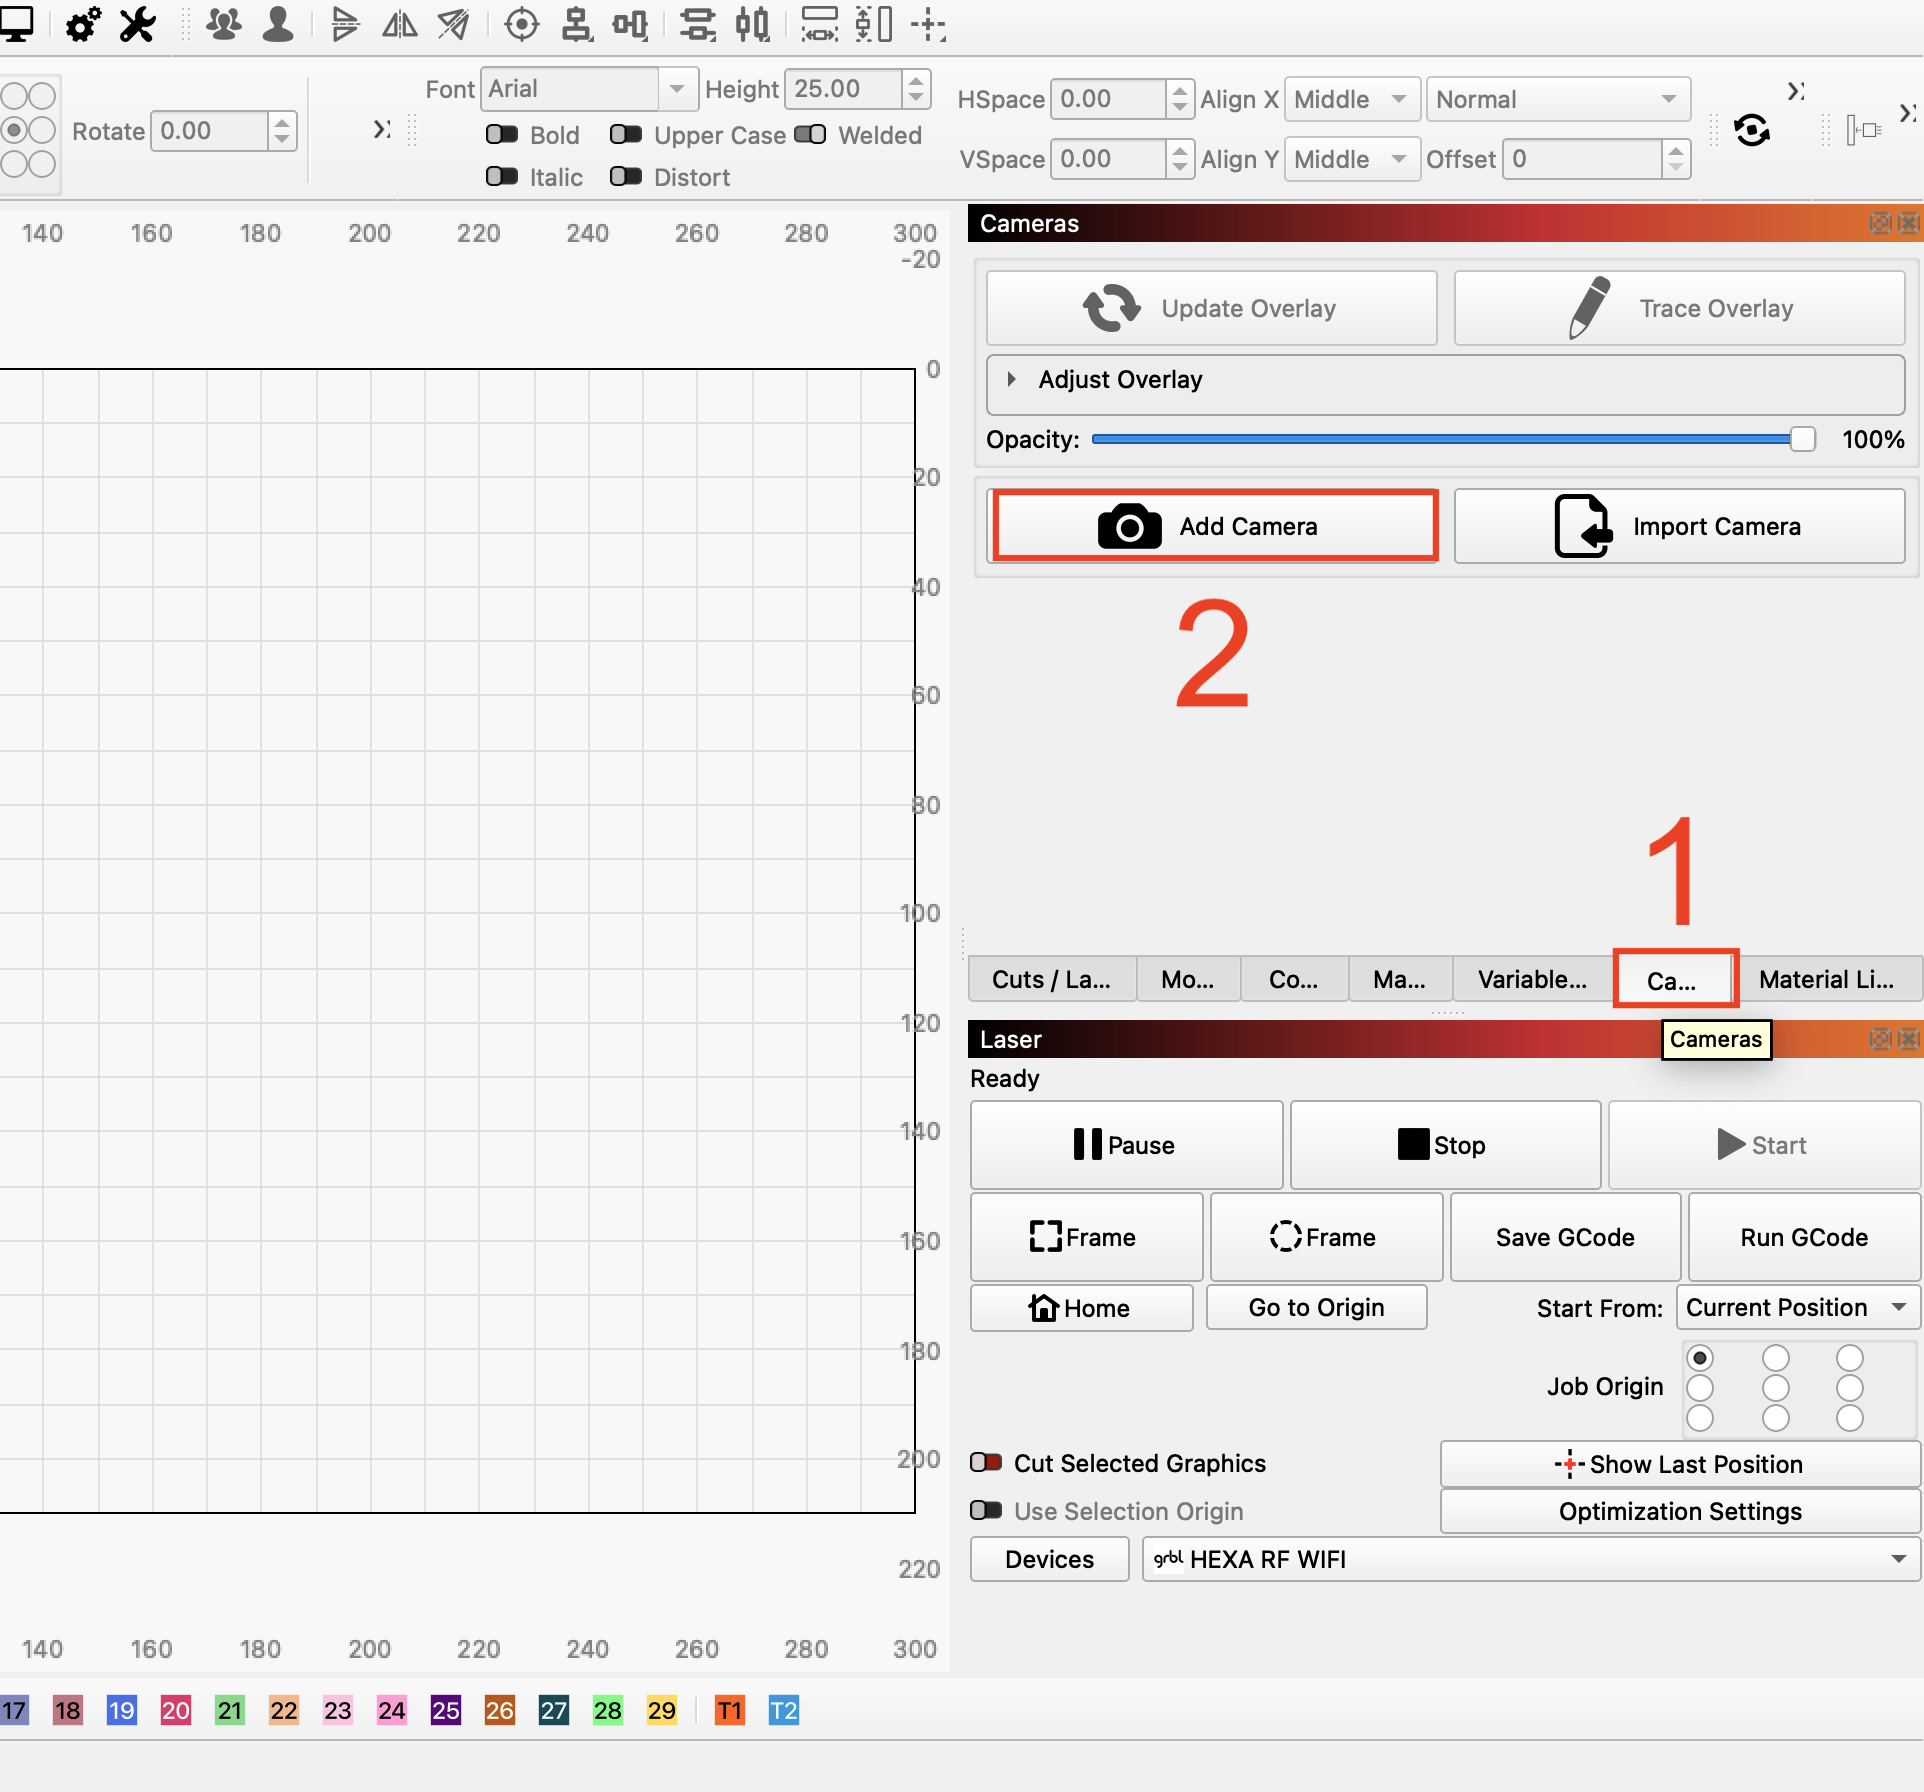
Task: Select the top-left Job Origin radio button
Action: tap(1700, 1358)
